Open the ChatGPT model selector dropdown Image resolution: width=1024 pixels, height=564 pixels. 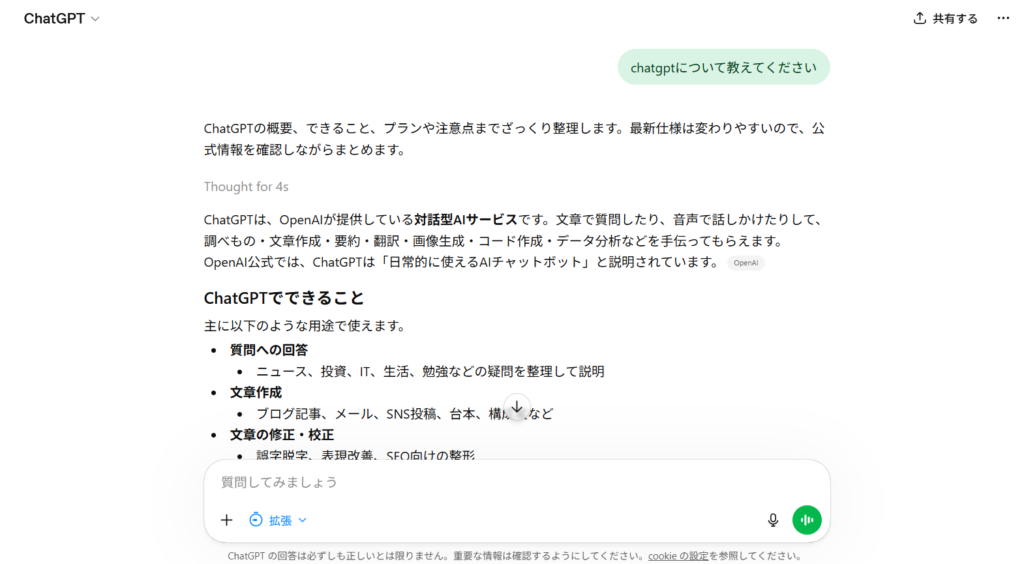click(61, 19)
